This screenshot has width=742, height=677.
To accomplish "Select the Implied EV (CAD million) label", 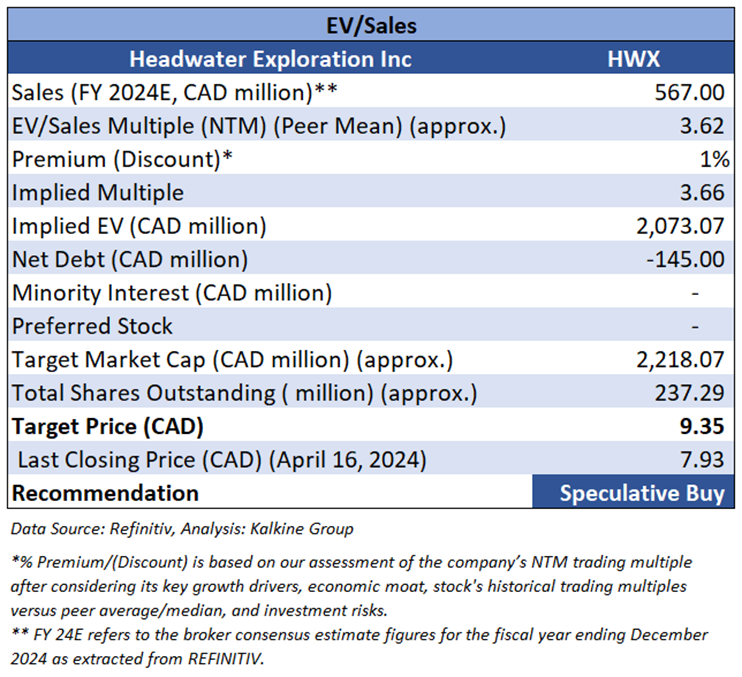I will point(139,226).
